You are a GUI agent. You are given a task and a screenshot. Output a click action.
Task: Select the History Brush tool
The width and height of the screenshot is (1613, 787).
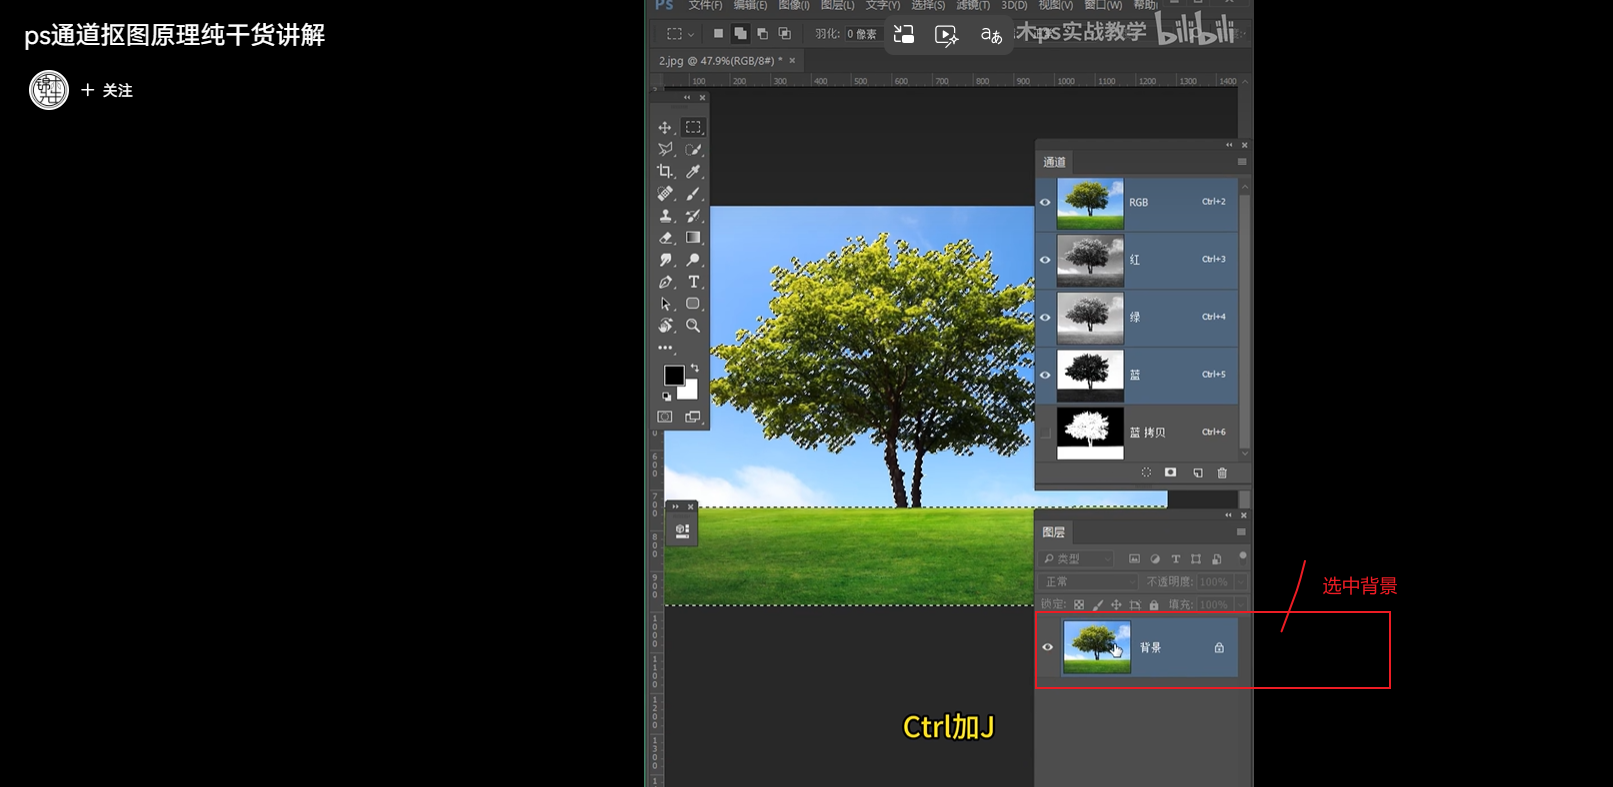coord(693,216)
